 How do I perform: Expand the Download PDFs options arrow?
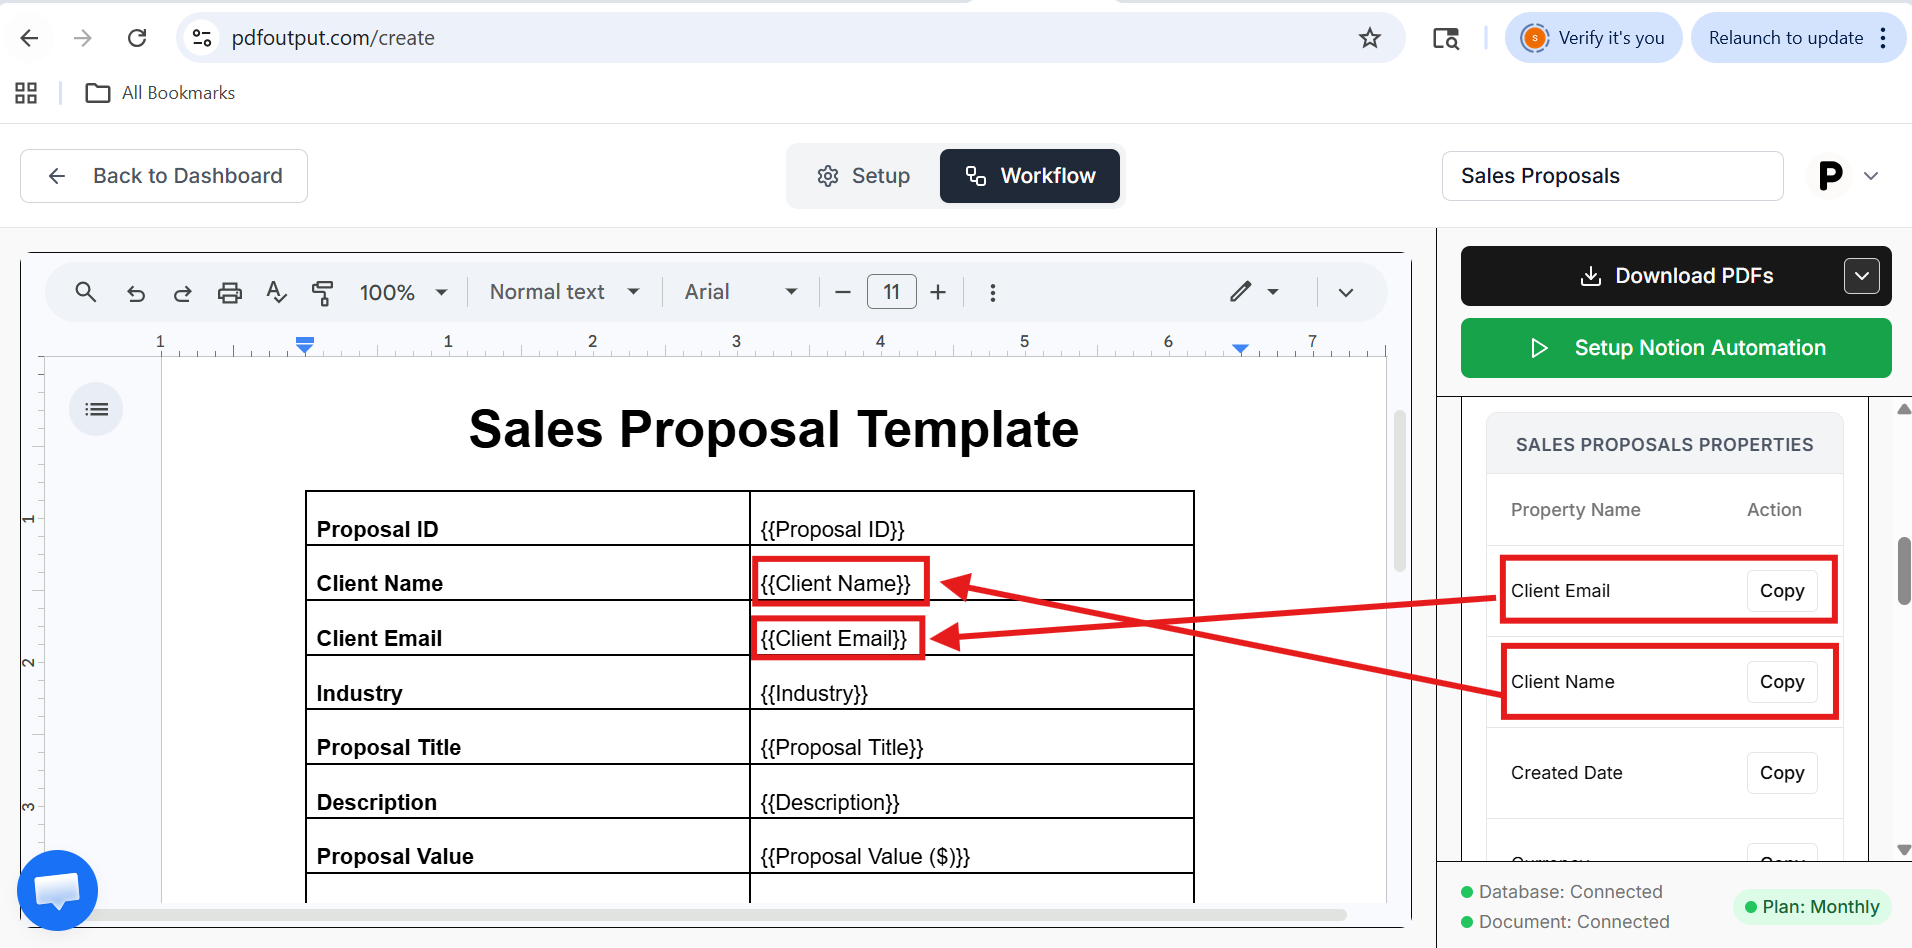pos(1861,276)
